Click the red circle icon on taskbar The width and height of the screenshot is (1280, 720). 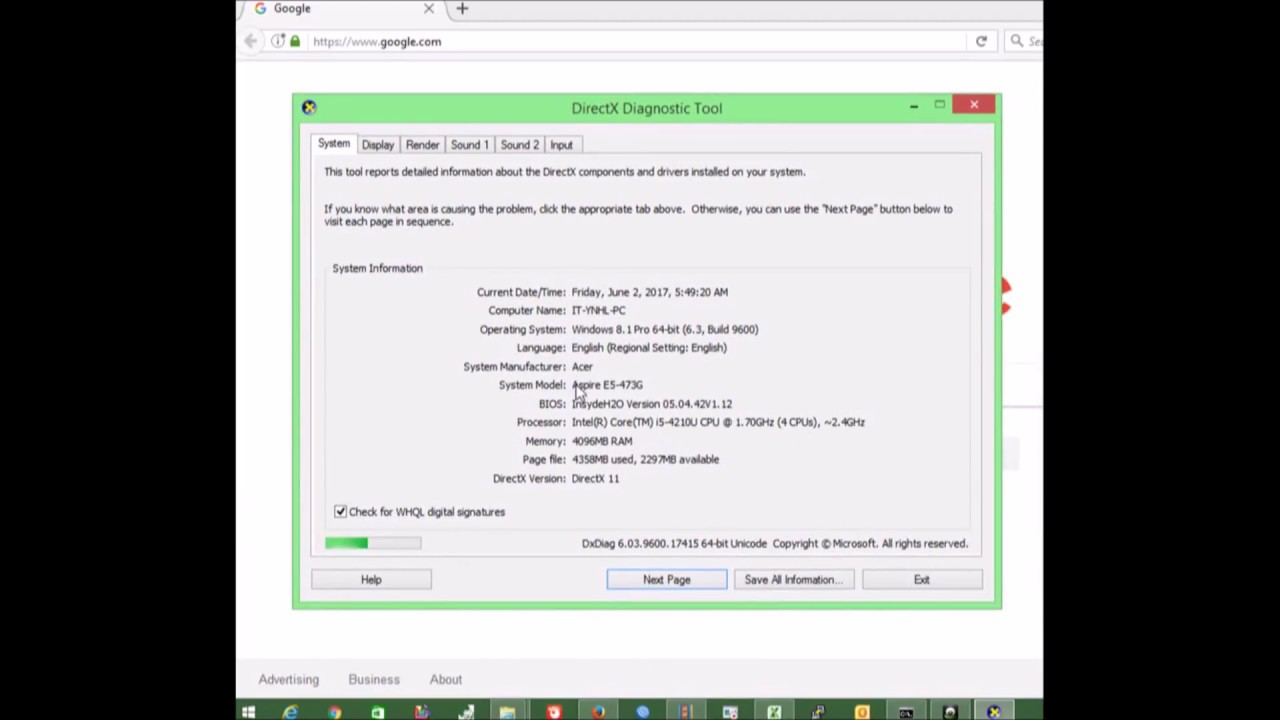click(x=555, y=712)
